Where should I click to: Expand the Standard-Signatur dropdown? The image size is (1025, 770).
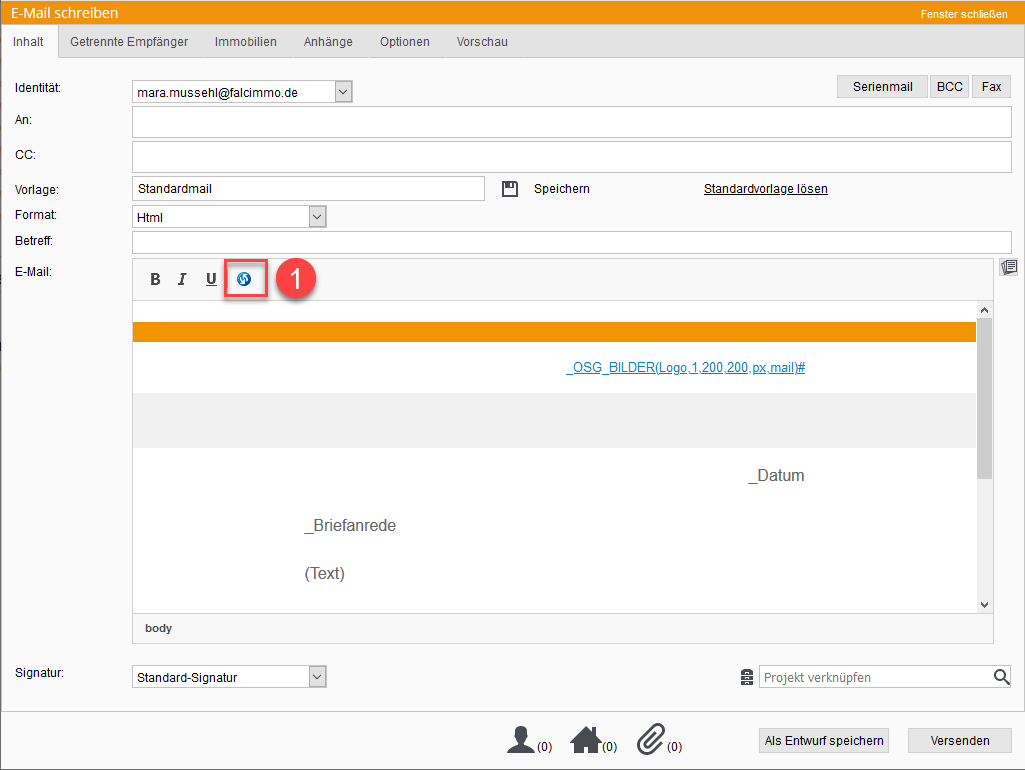click(317, 677)
